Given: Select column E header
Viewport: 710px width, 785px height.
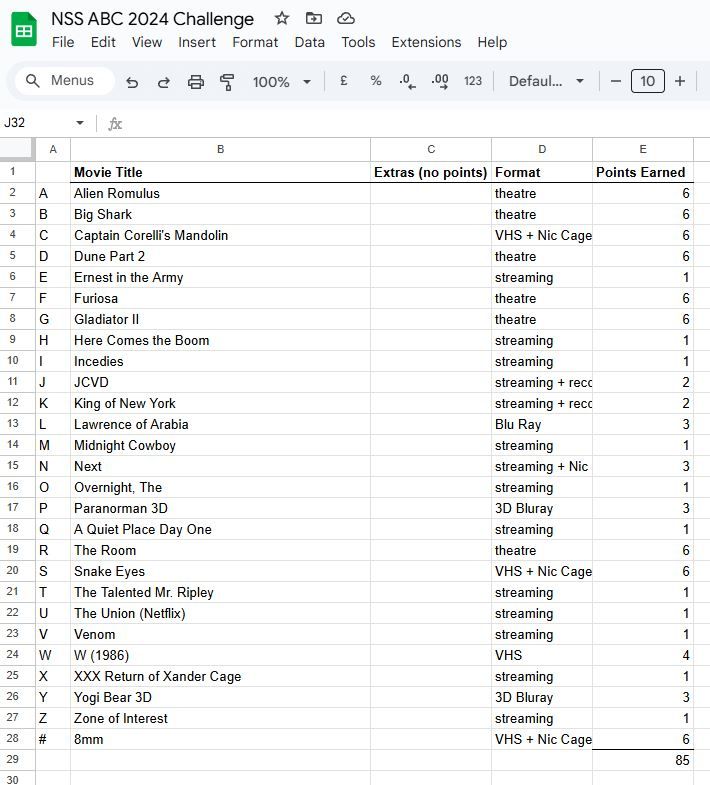Looking at the screenshot, I should [x=643, y=149].
